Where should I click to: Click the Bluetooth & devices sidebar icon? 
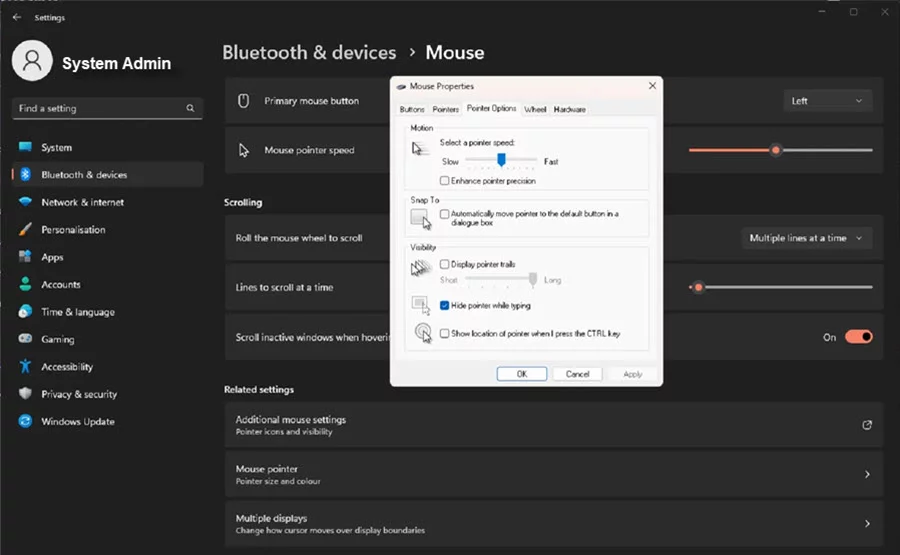click(25, 174)
